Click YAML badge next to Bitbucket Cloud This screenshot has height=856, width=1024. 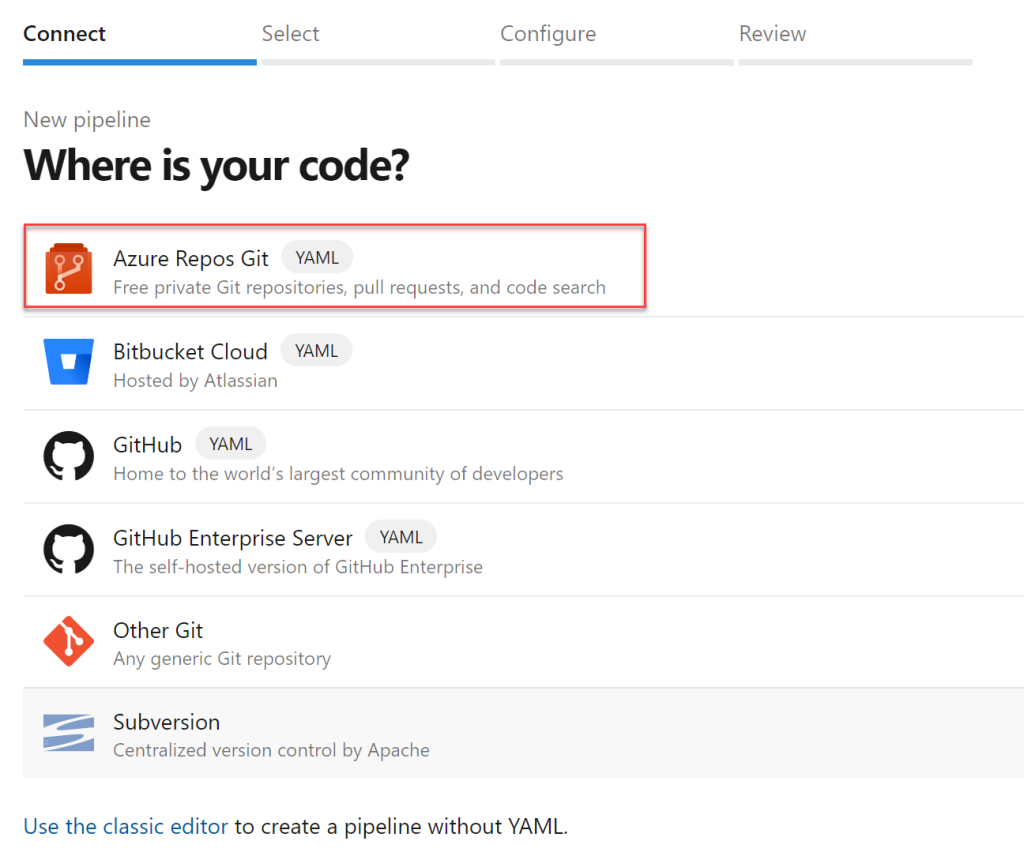pyautogui.click(x=316, y=351)
